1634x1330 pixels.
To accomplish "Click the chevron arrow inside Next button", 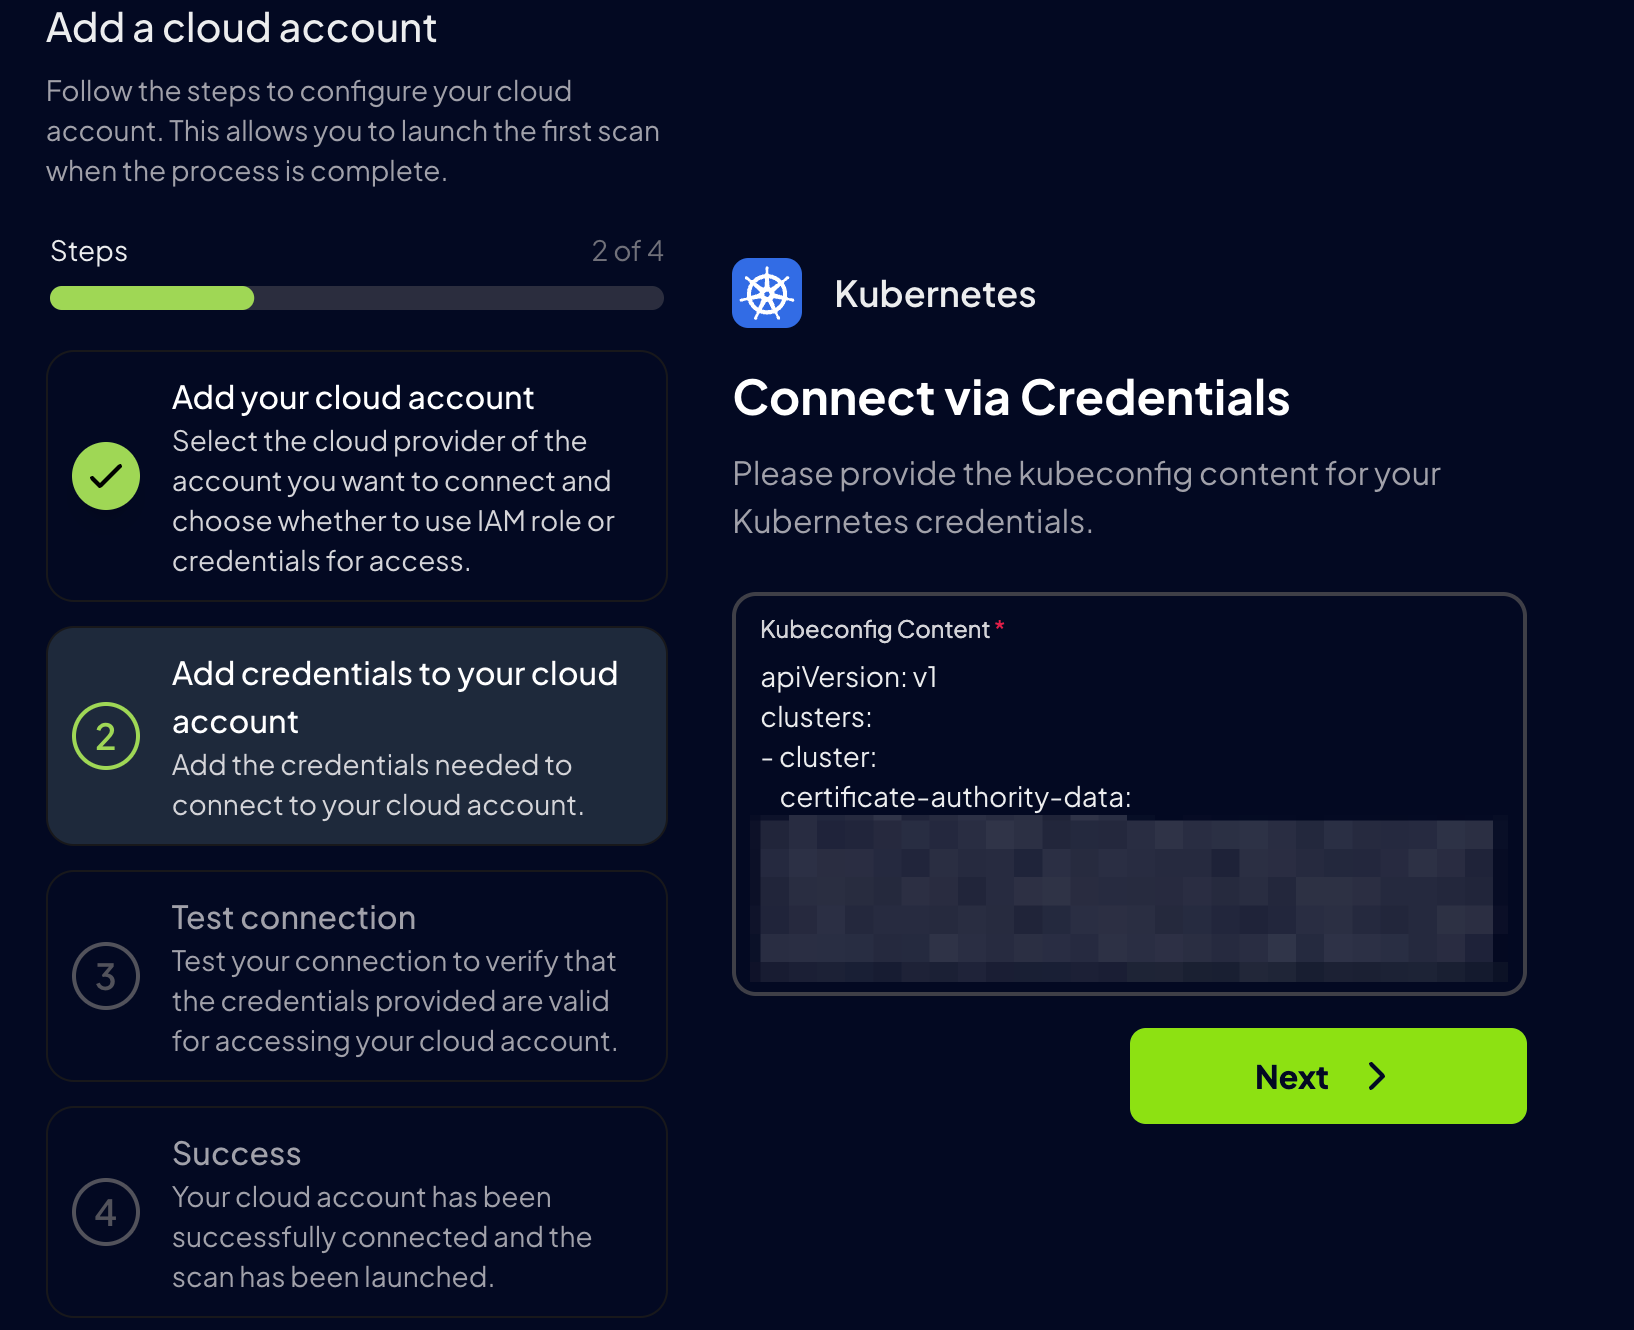I will 1377,1077.
